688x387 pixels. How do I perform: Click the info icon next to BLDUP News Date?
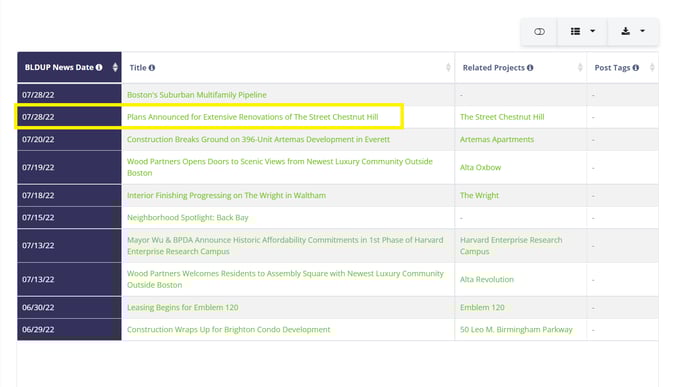(x=99, y=67)
